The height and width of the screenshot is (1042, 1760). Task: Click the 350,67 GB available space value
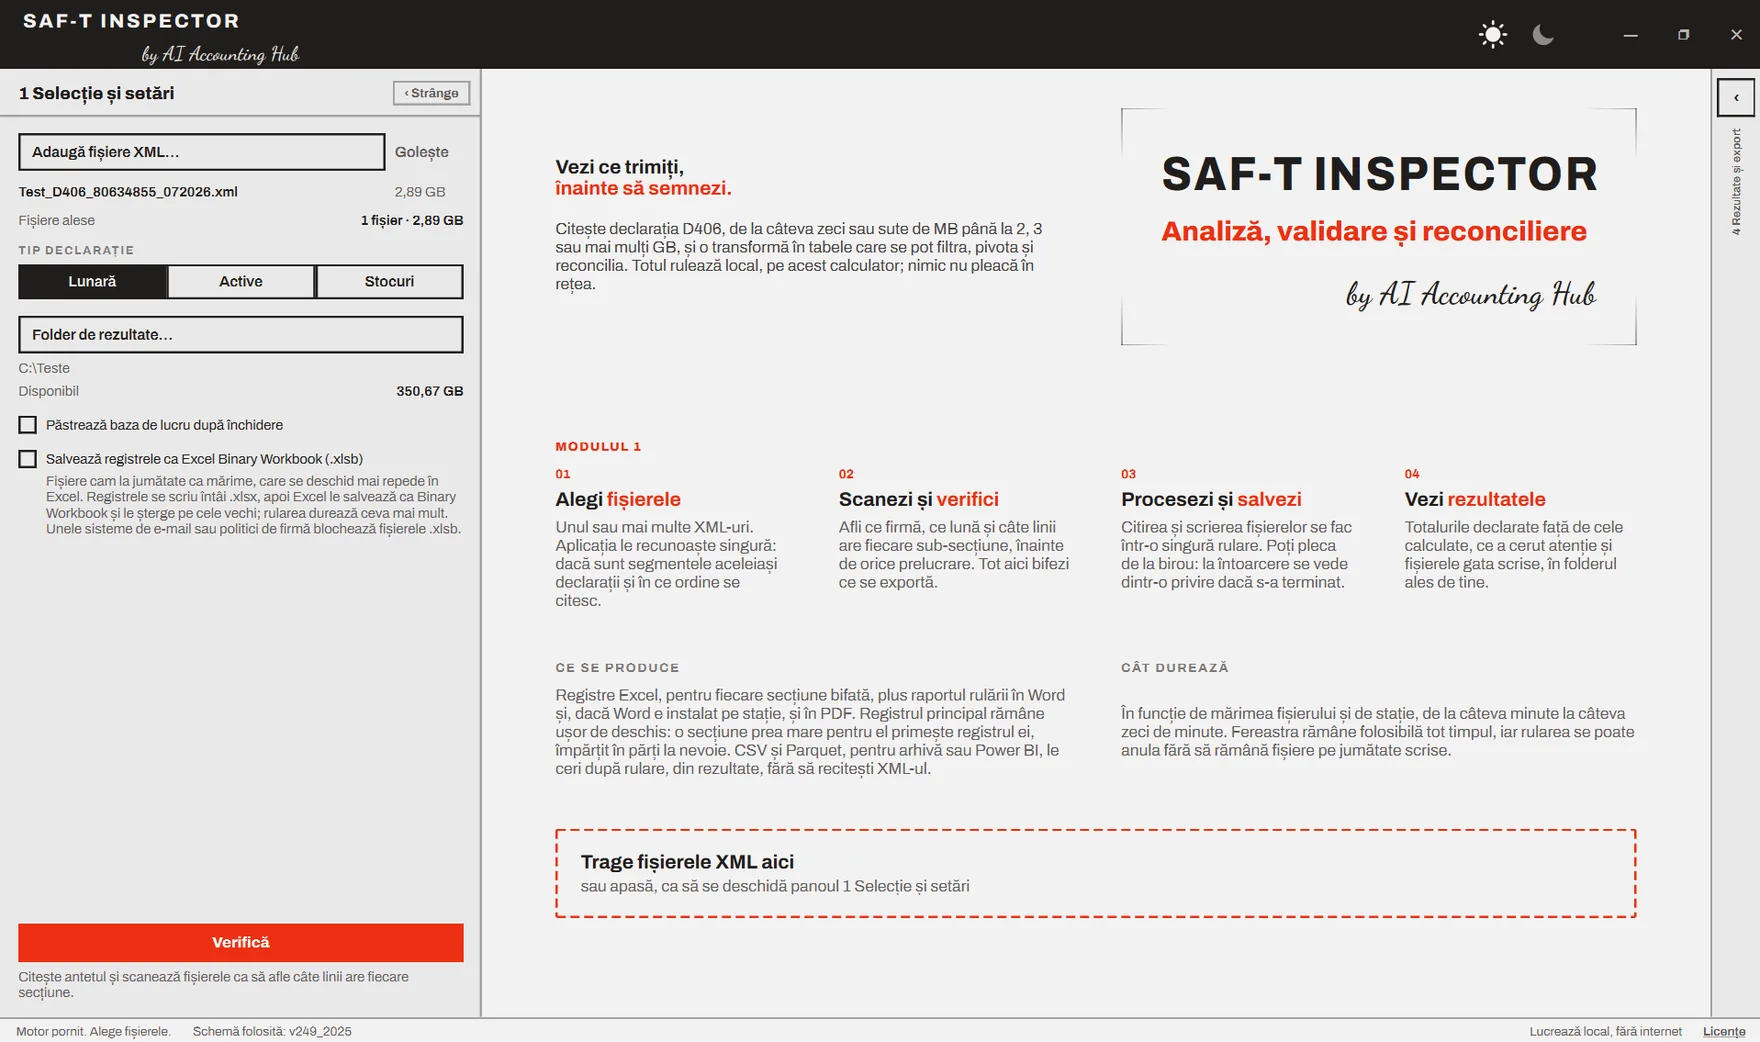tap(430, 391)
